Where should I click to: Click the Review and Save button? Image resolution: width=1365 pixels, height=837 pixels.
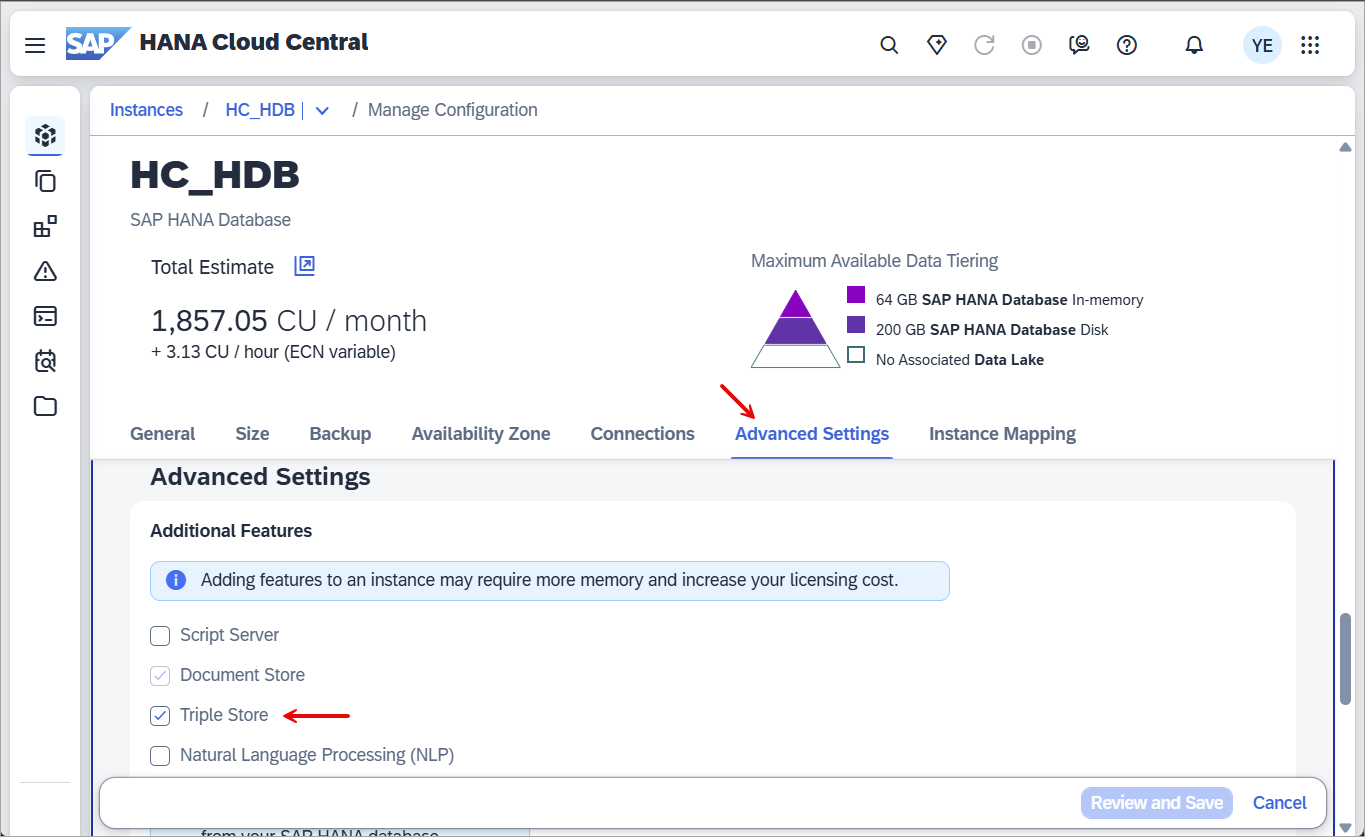pos(1157,803)
